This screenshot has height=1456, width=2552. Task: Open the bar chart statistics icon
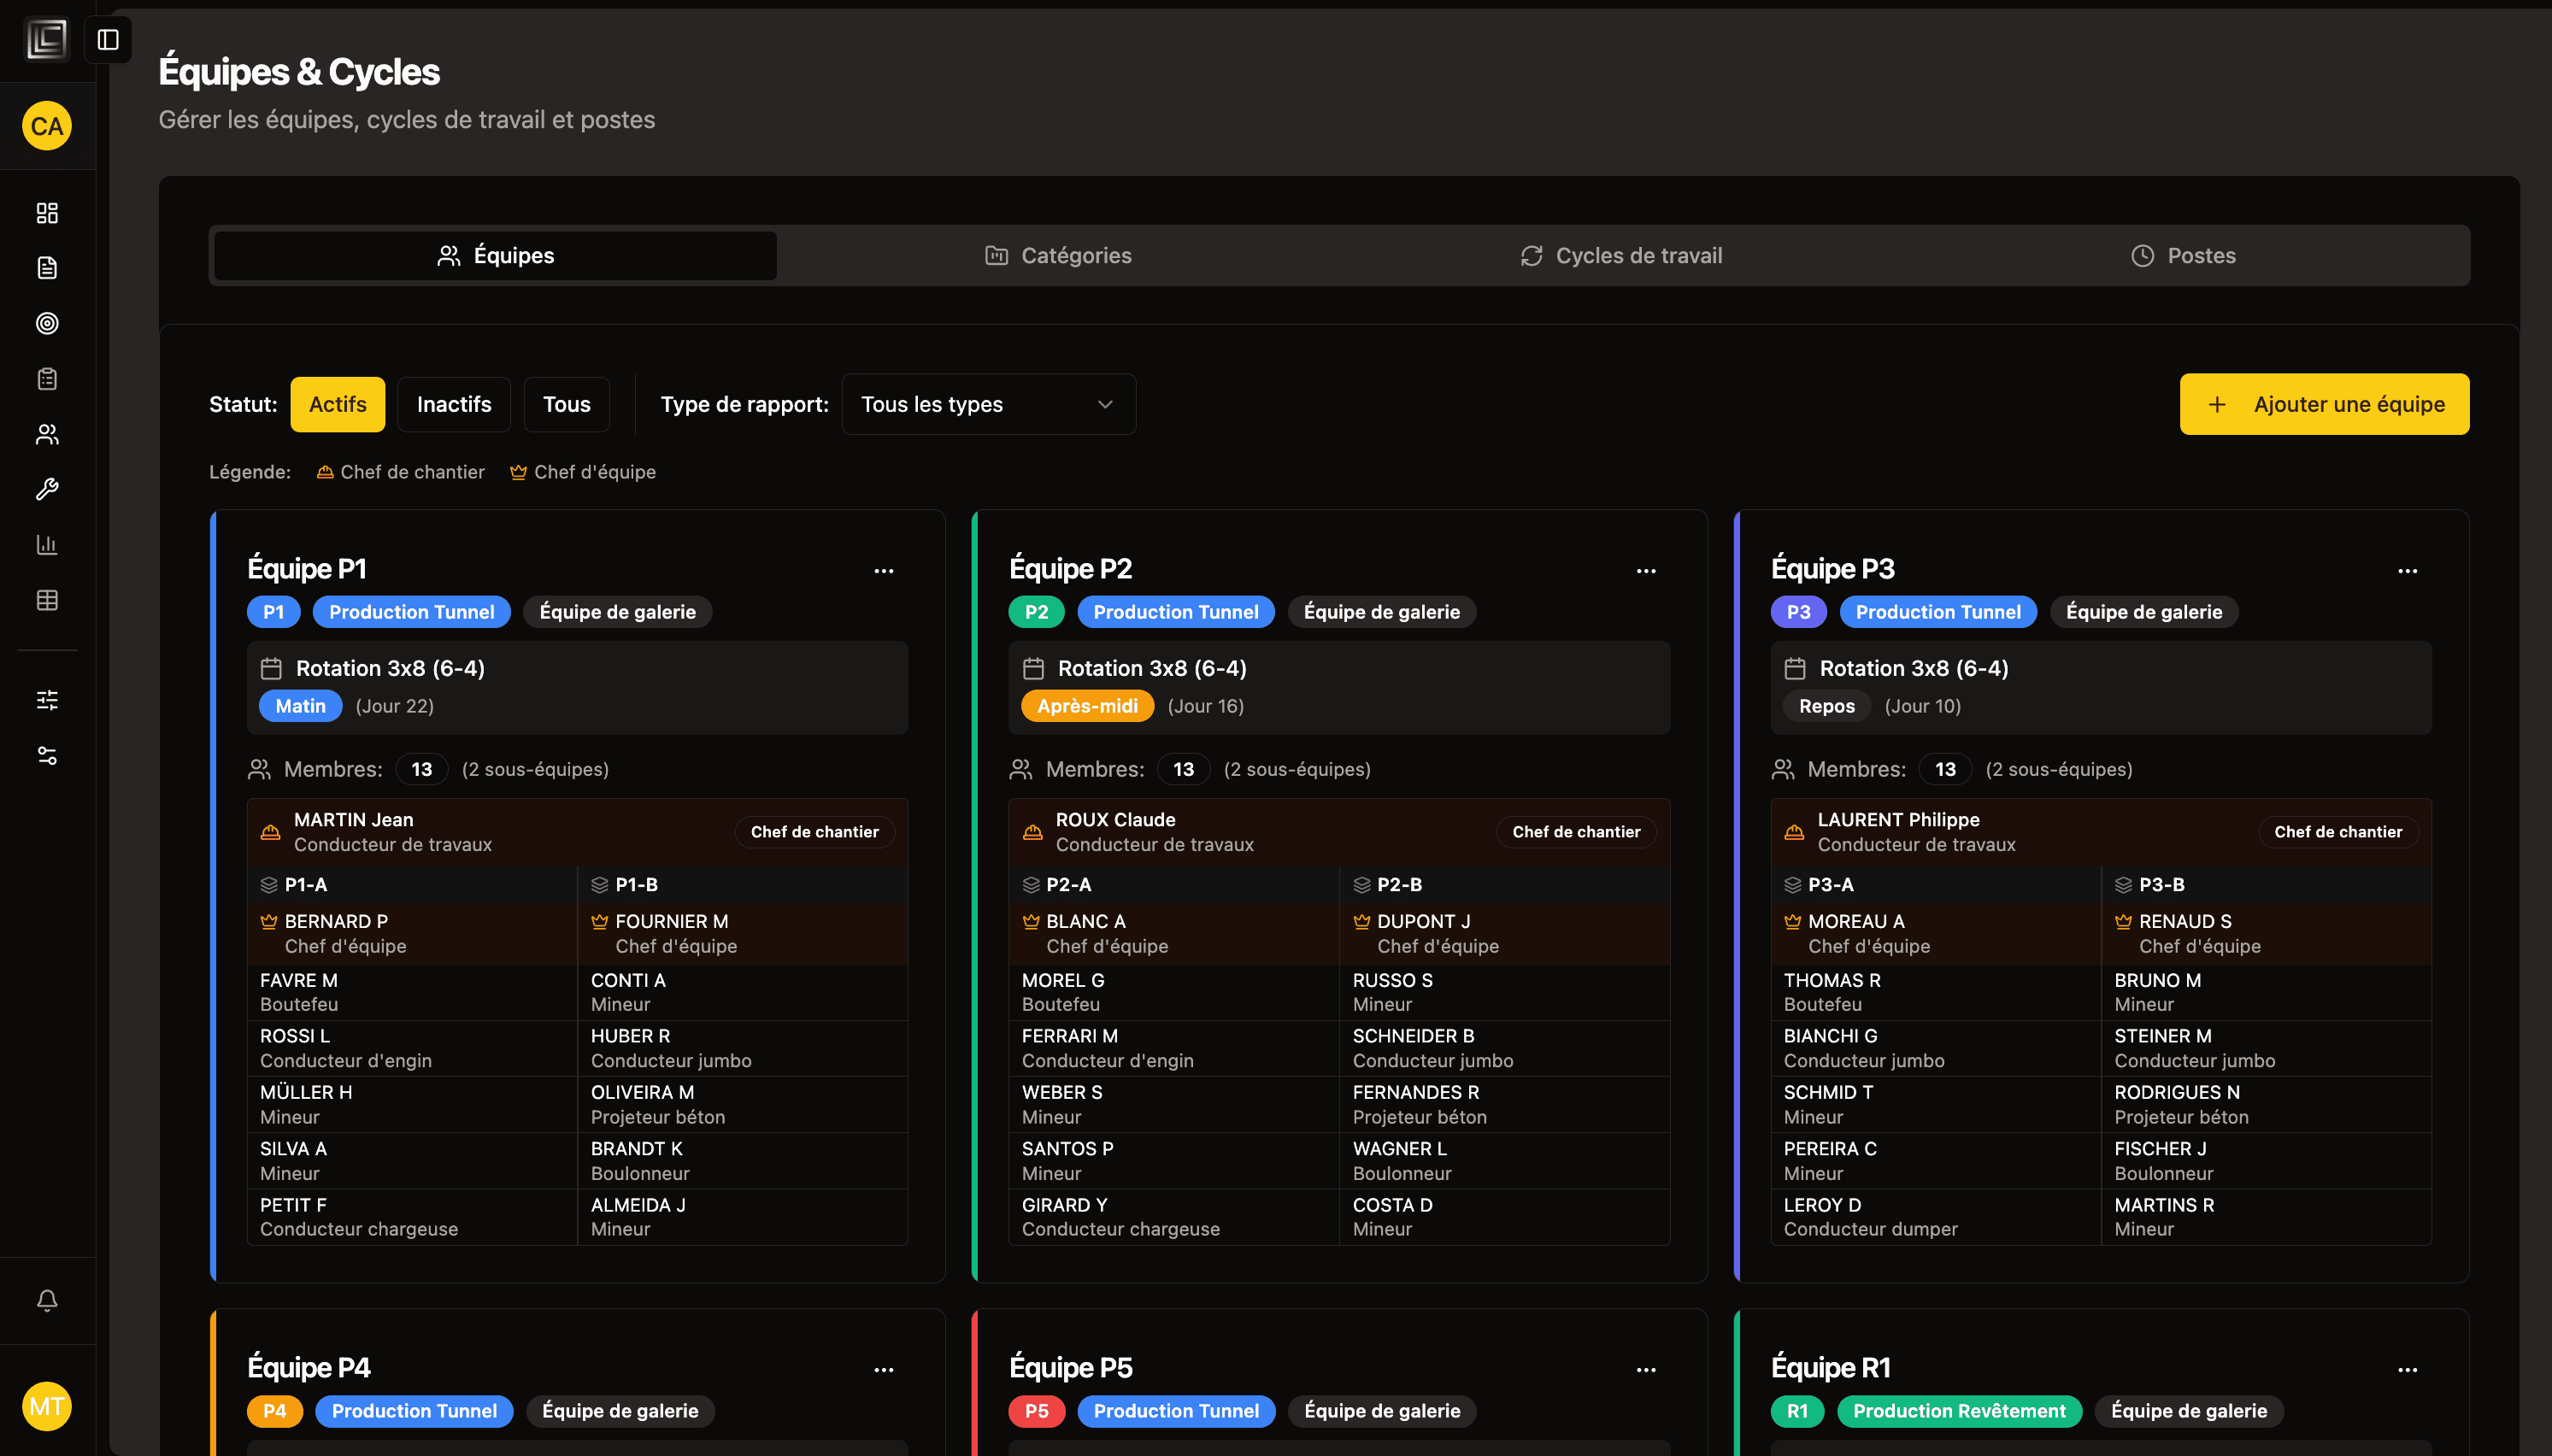pyautogui.click(x=47, y=544)
